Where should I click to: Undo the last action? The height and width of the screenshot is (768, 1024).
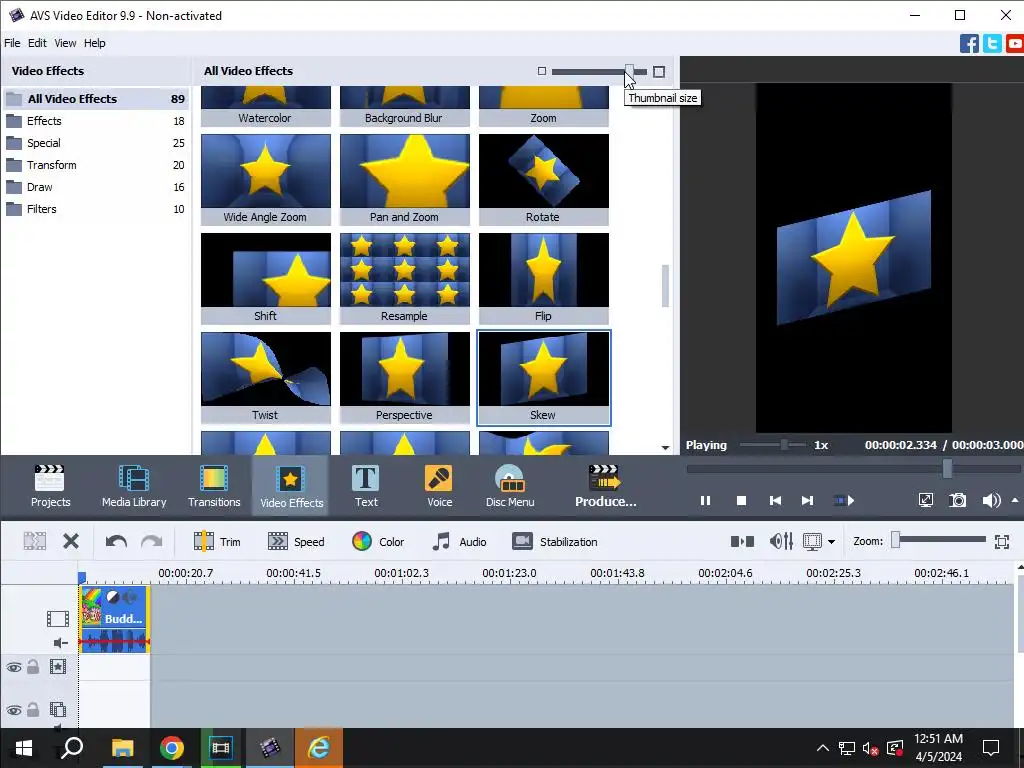click(x=116, y=541)
